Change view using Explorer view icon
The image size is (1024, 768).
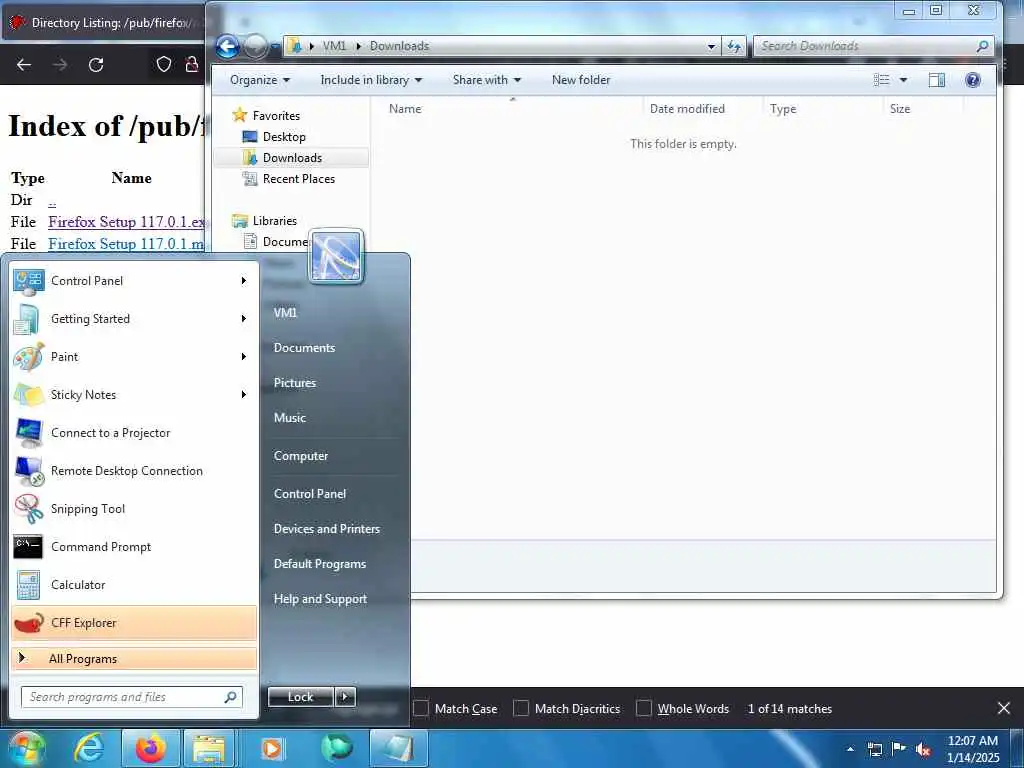(x=882, y=80)
